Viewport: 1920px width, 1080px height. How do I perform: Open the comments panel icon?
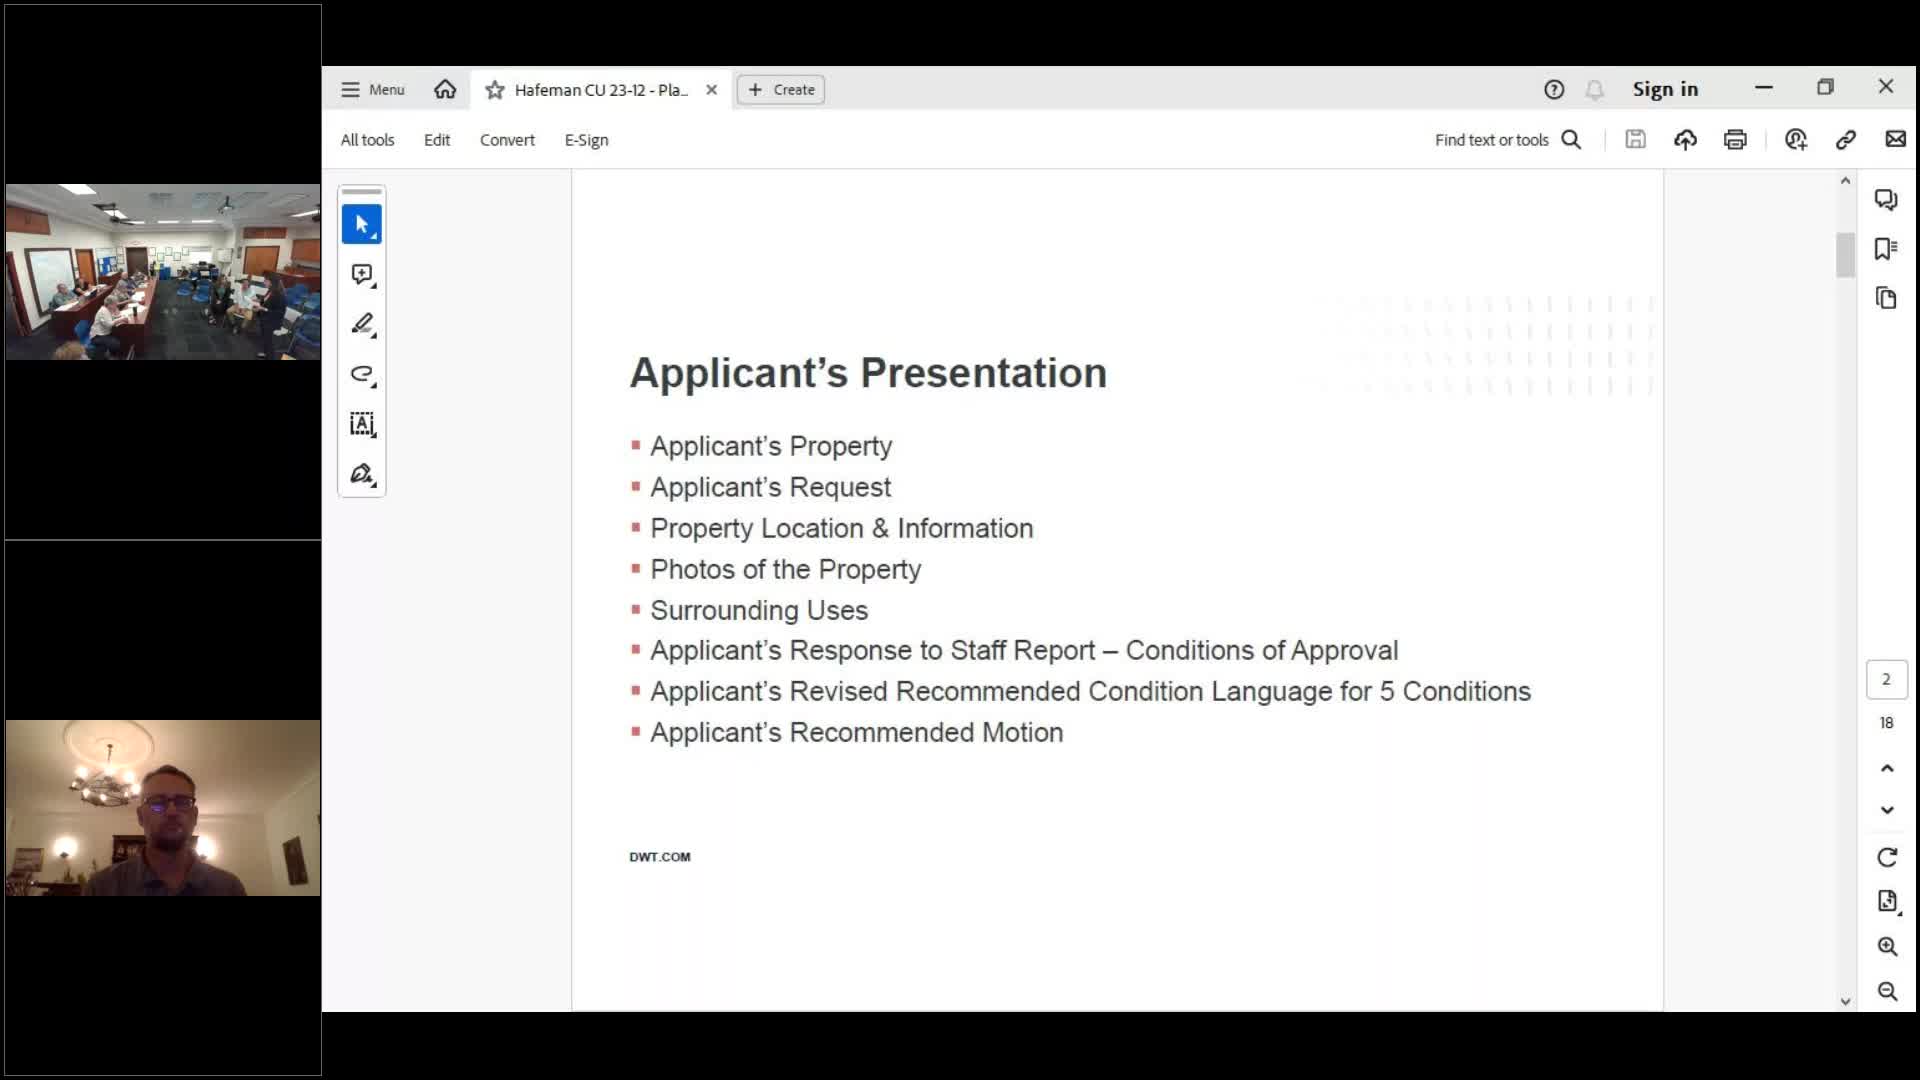(1886, 200)
